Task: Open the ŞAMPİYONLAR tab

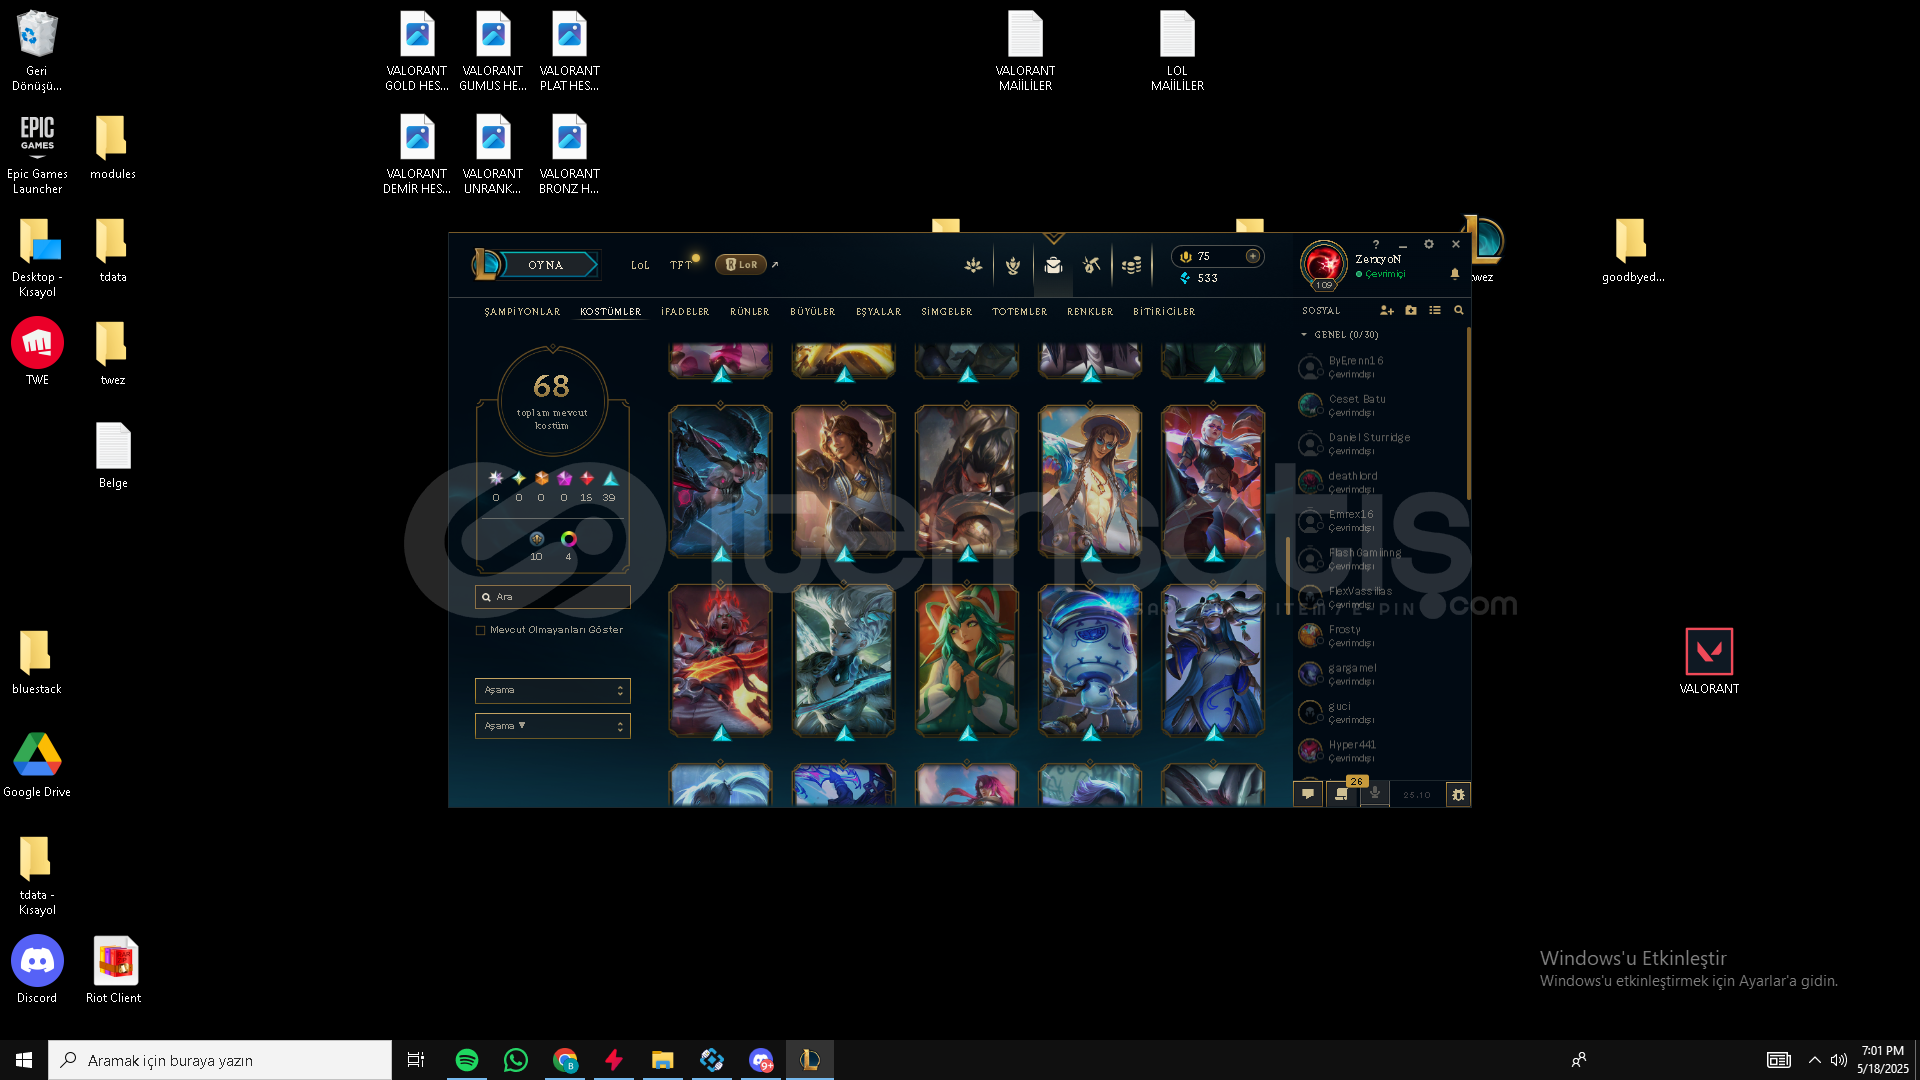Action: [522, 312]
